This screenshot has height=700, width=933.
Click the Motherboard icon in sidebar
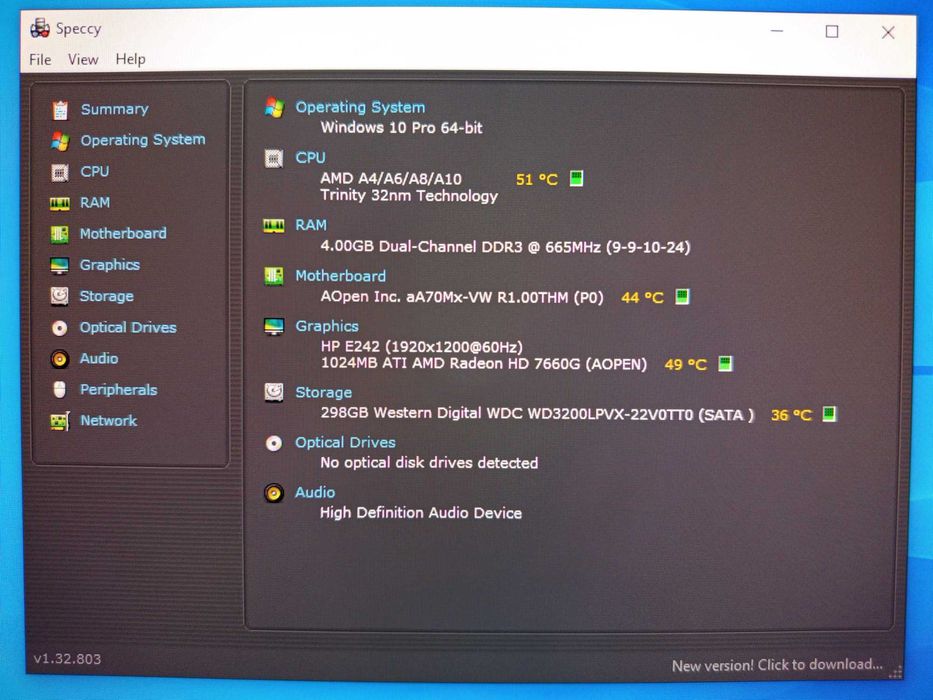tap(60, 235)
